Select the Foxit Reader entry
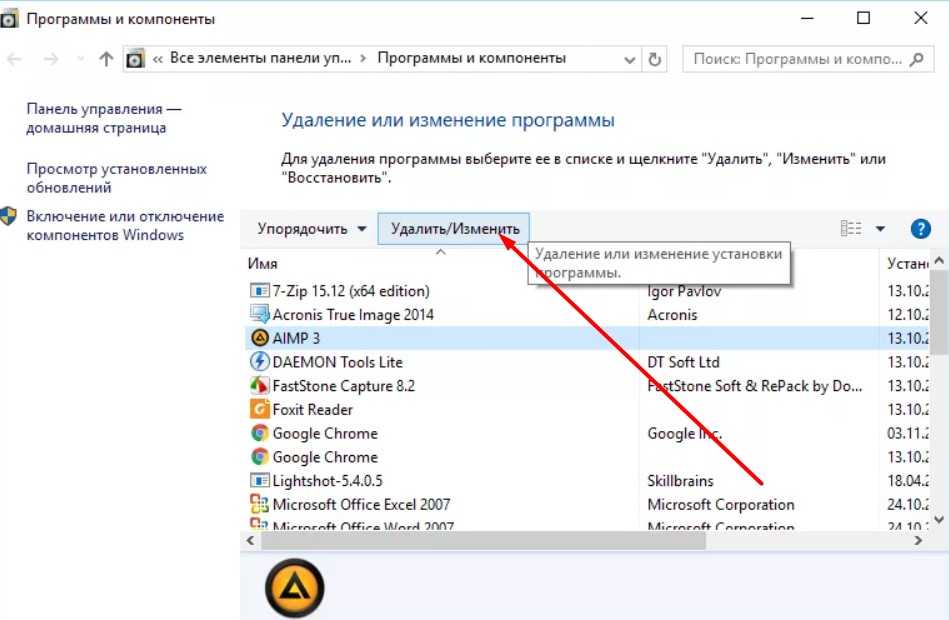Viewport: 949px width, 620px height. click(x=588, y=409)
